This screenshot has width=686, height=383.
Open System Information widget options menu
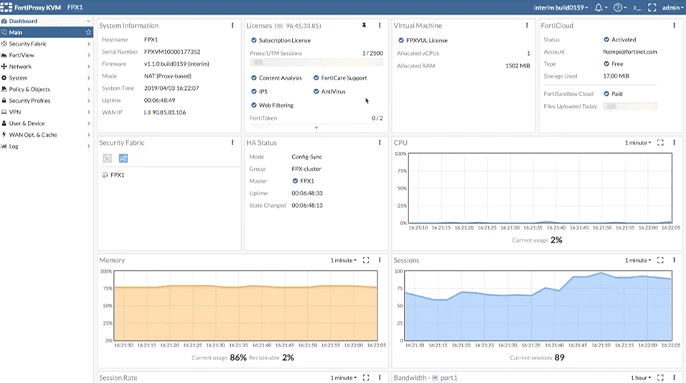pos(232,25)
